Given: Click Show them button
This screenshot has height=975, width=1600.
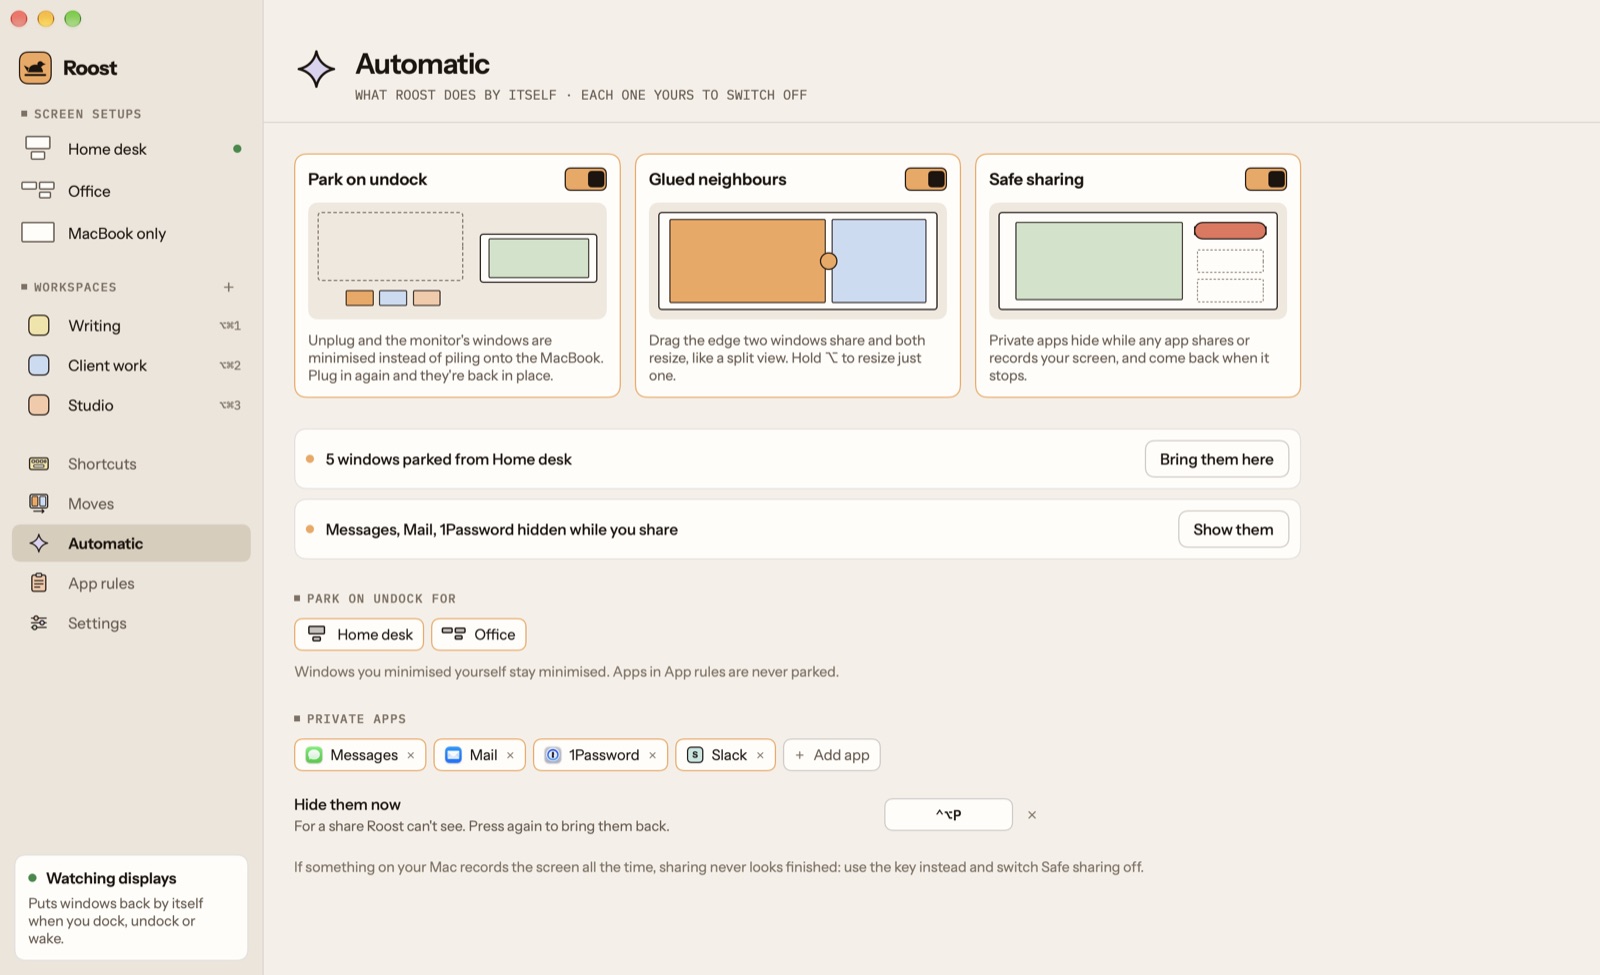Looking at the screenshot, I should 1233,529.
